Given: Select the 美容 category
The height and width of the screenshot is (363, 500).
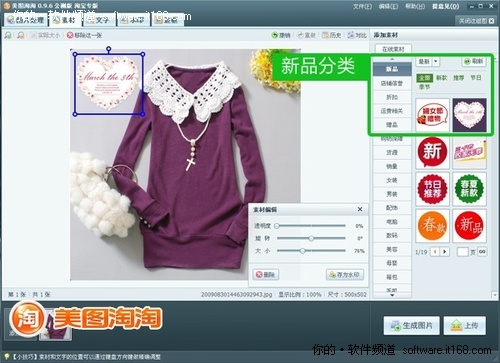Looking at the screenshot, I should pyautogui.click(x=392, y=249).
